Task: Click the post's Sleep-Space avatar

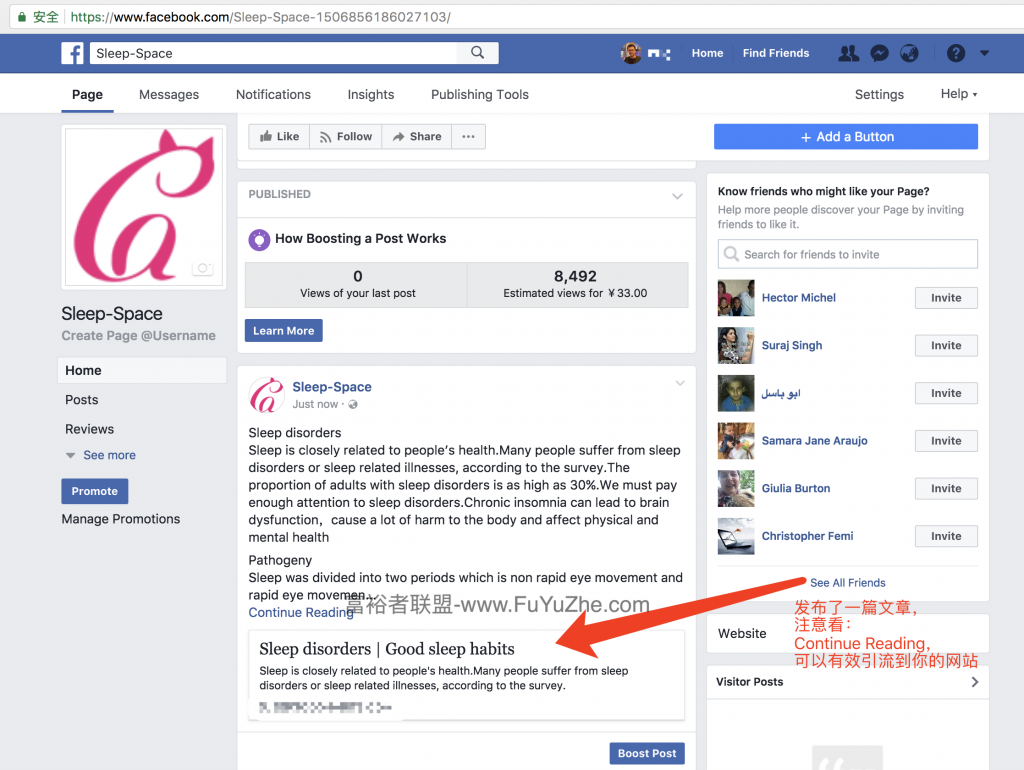Action: click(266, 394)
